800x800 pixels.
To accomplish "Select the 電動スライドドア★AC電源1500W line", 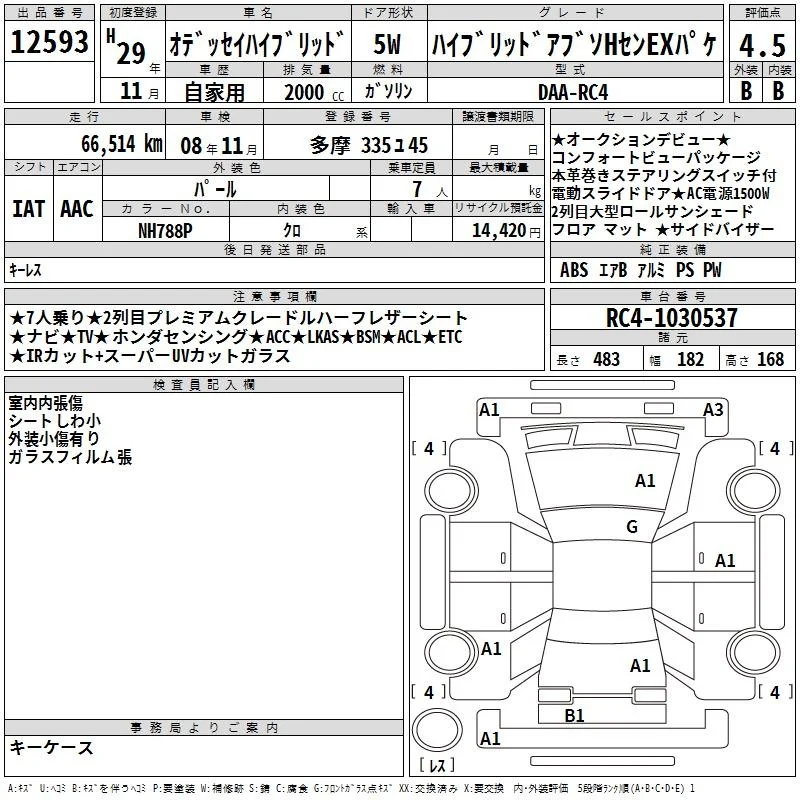I will coord(661,193).
